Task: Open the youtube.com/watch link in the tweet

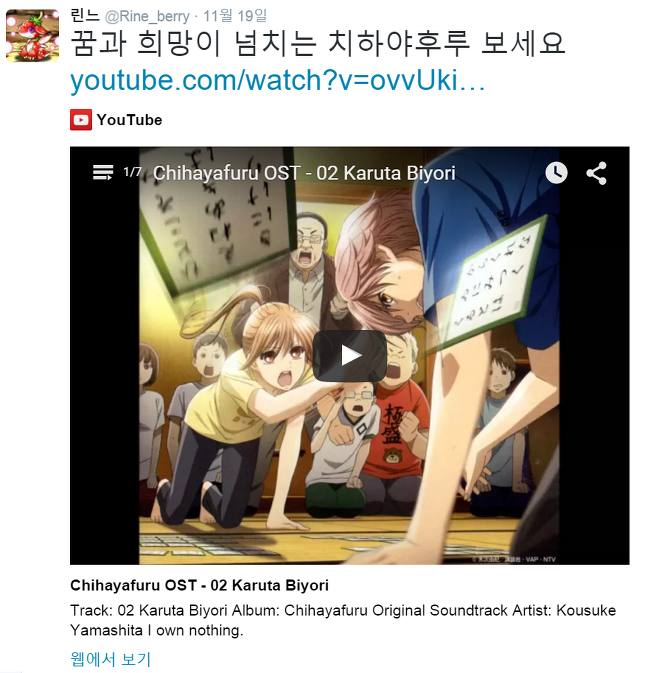Action: [277, 80]
